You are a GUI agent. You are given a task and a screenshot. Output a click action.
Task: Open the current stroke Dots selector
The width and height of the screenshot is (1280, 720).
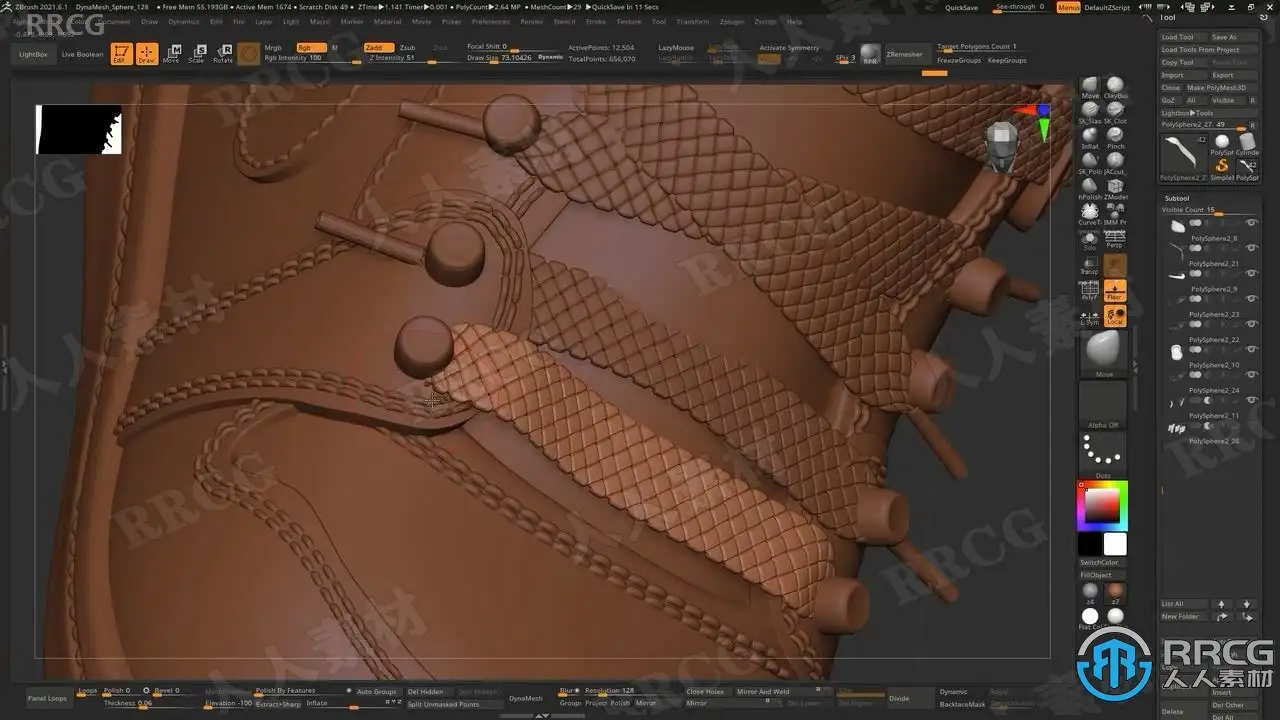click(x=1103, y=455)
